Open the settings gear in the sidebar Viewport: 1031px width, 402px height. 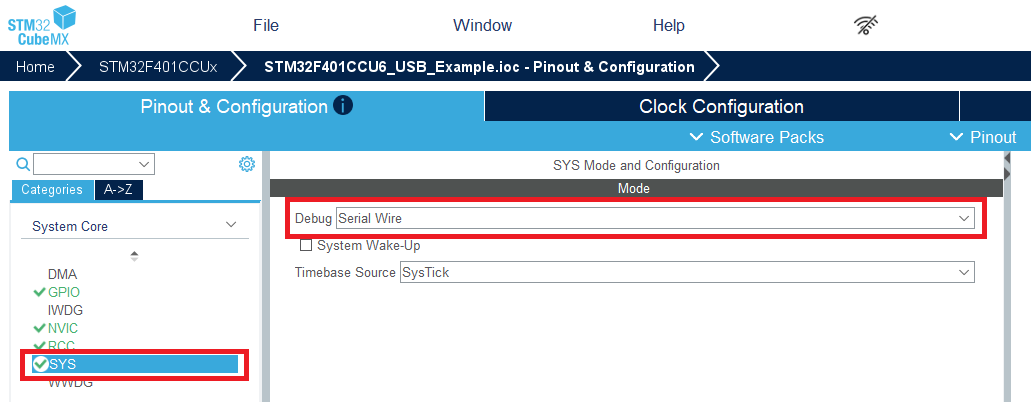tap(246, 164)
